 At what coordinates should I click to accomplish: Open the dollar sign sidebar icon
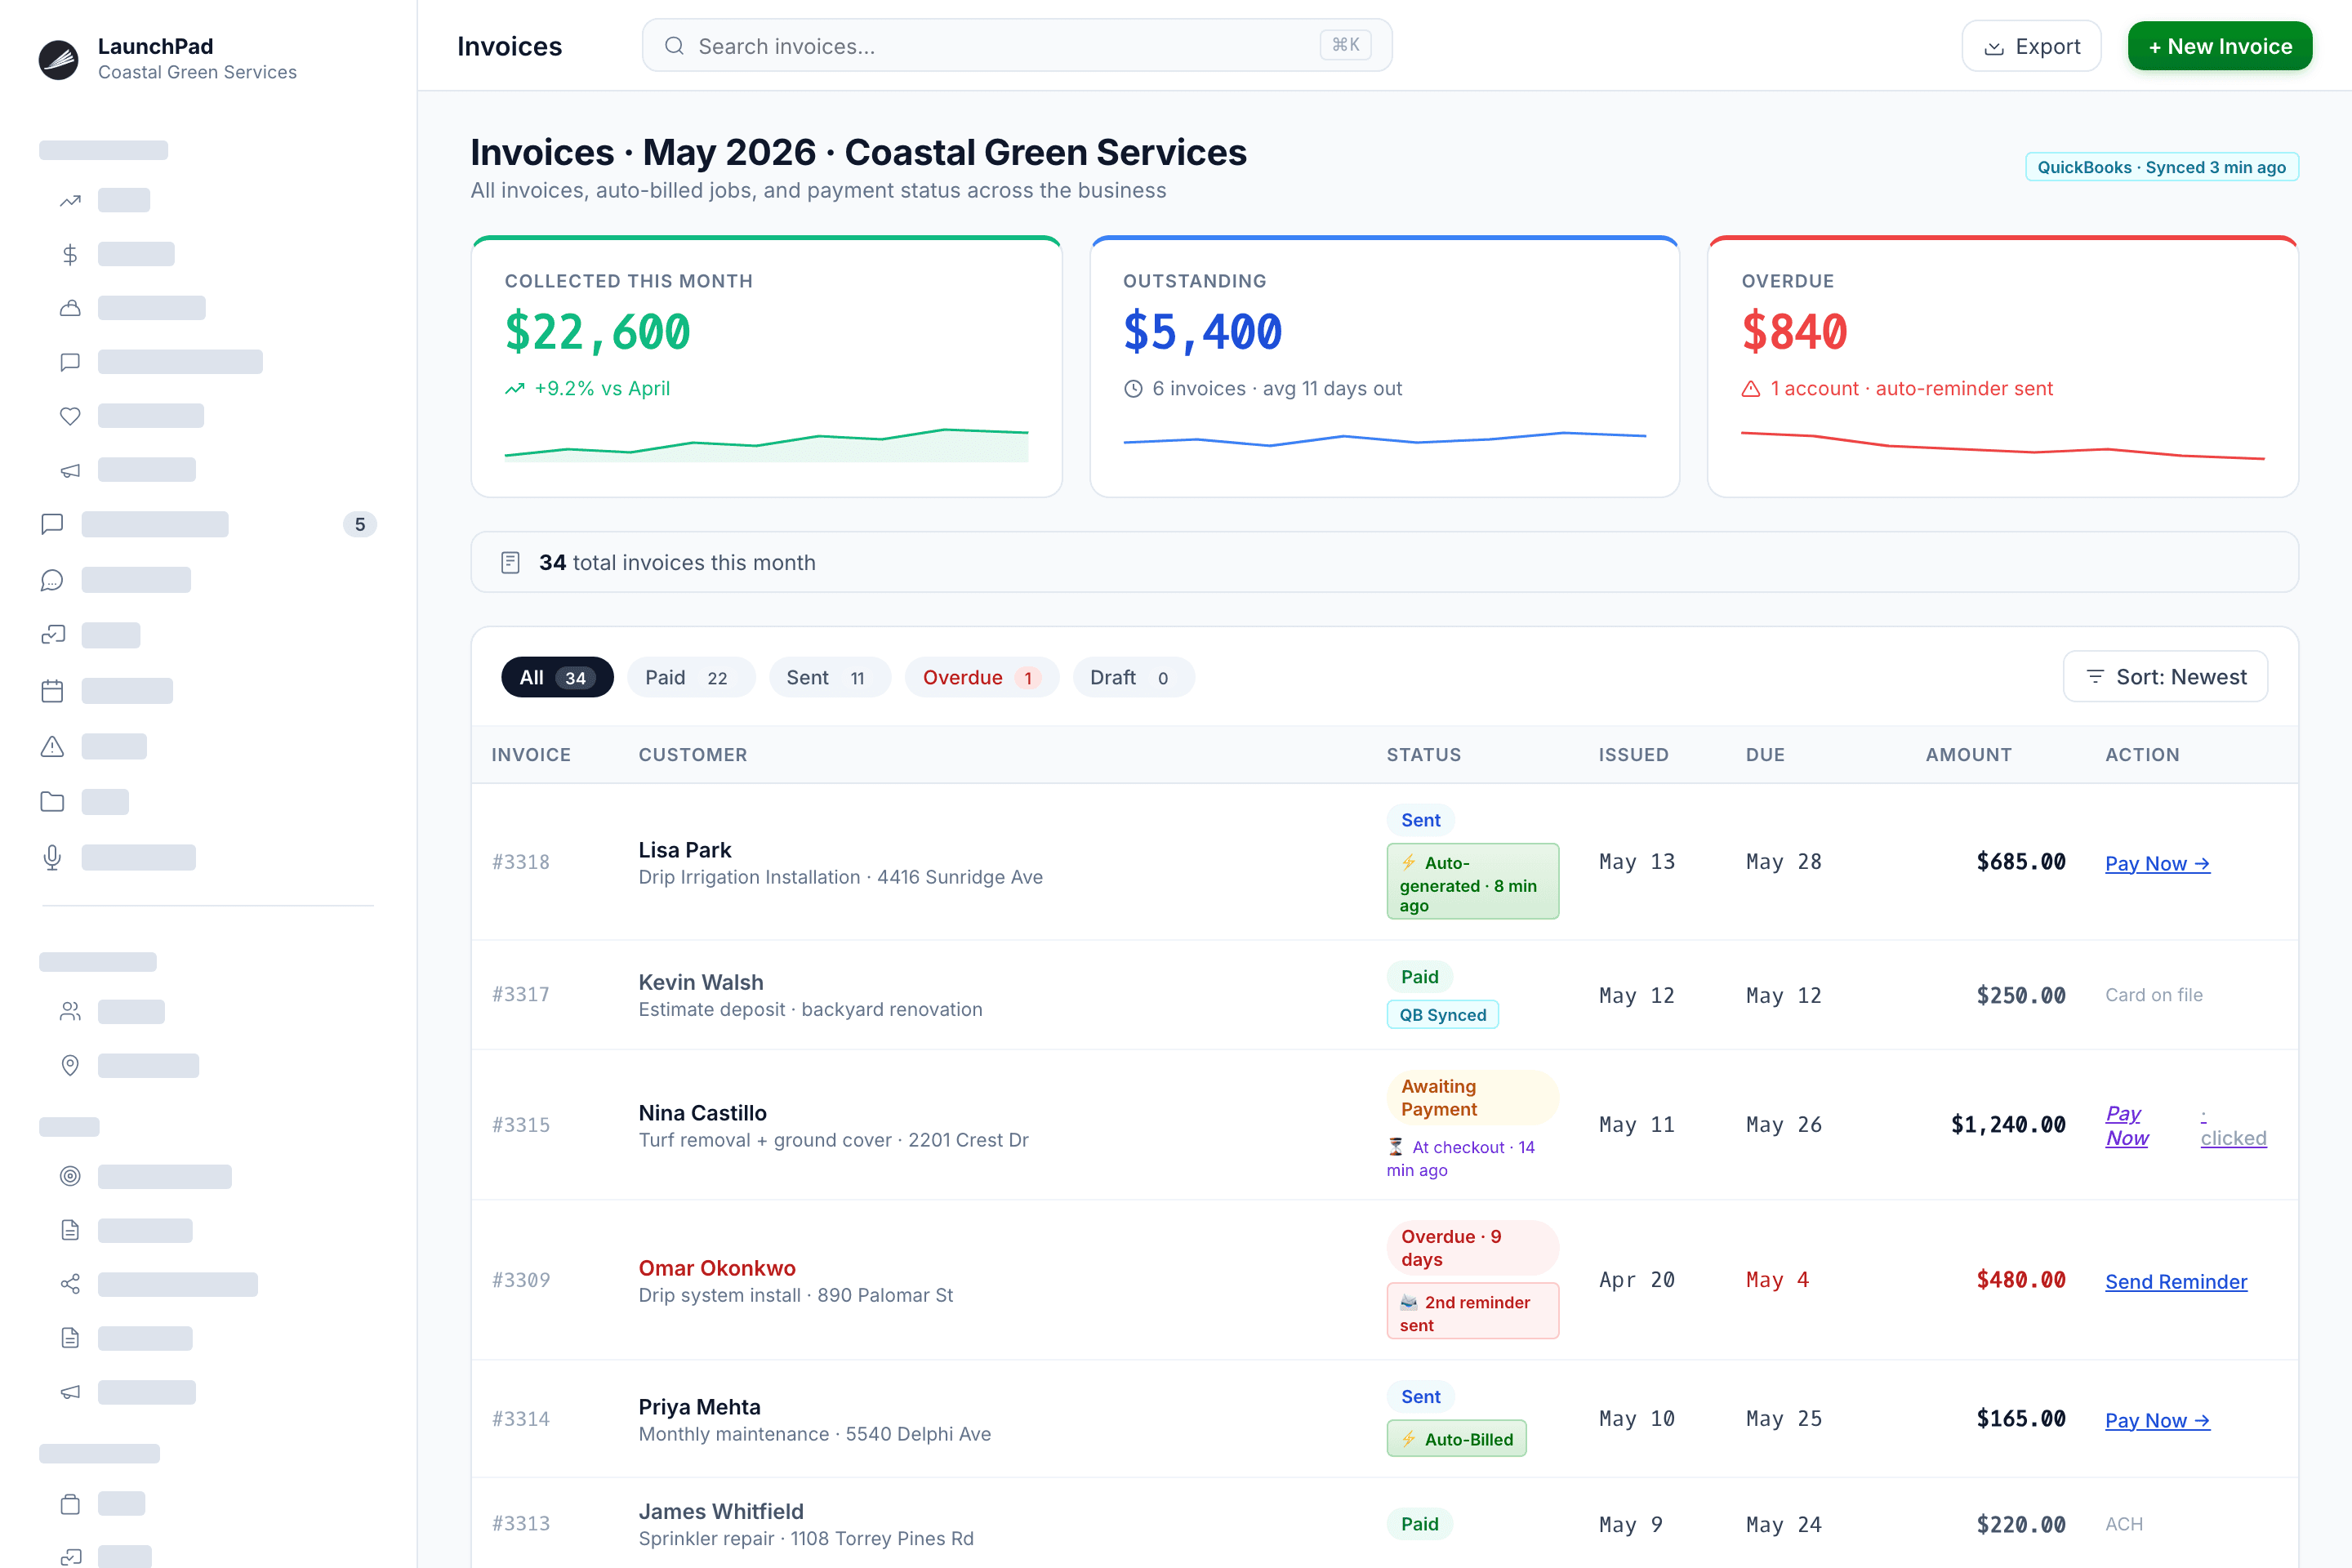(70, 255)
